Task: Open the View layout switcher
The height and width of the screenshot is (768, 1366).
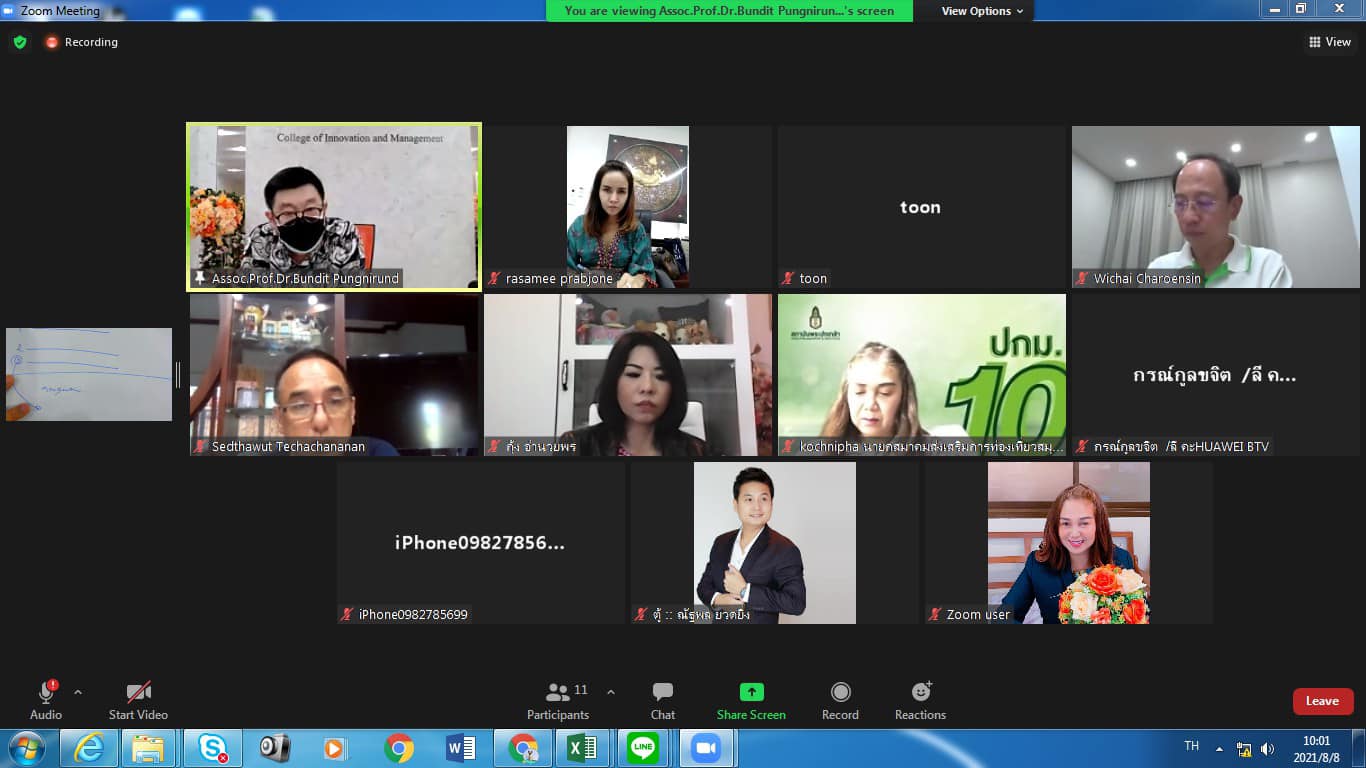Action: click(1330, 42)
